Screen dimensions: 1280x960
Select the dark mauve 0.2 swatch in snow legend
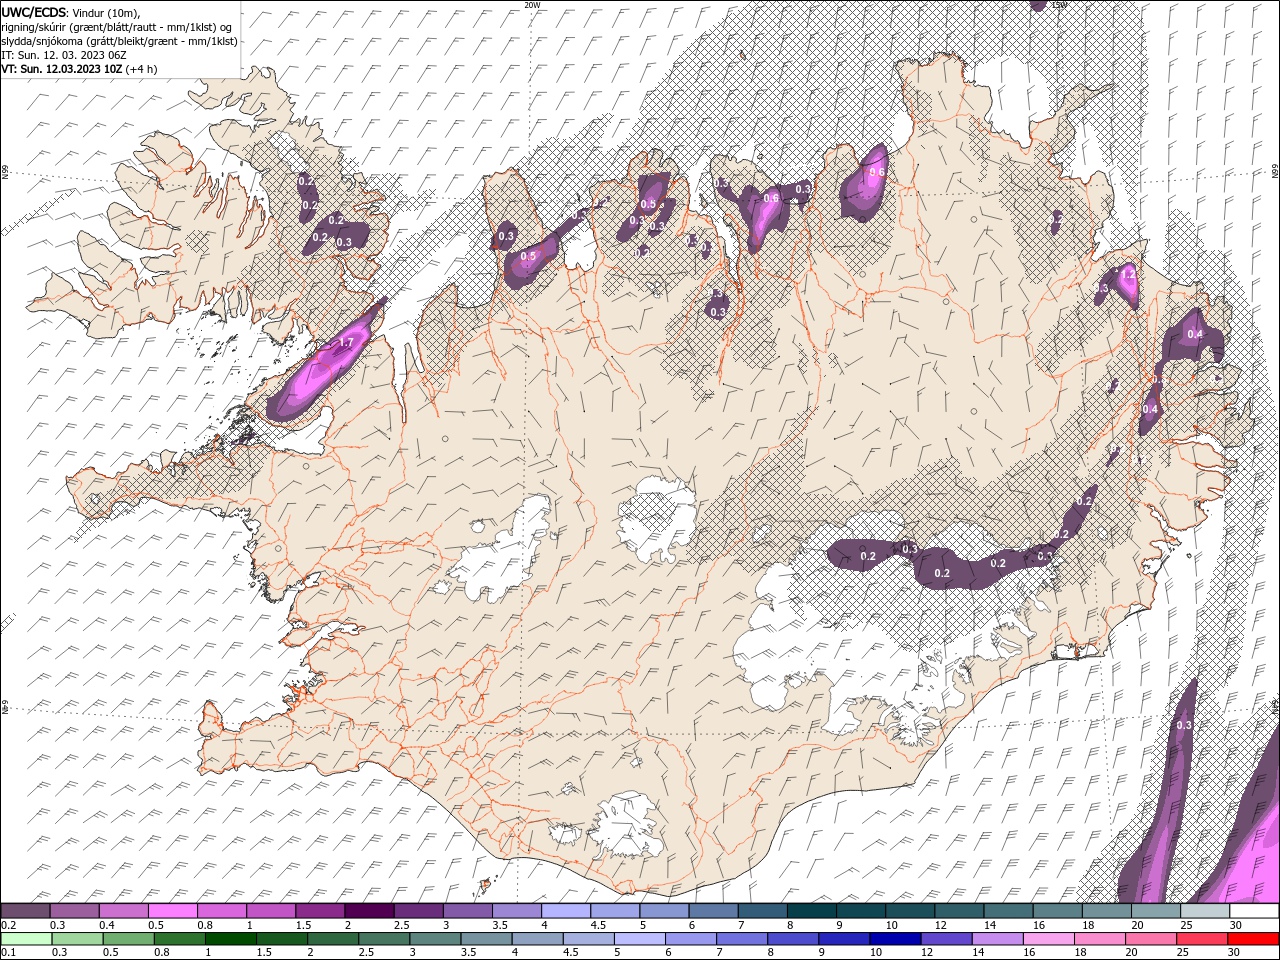(x=25, y=911)
